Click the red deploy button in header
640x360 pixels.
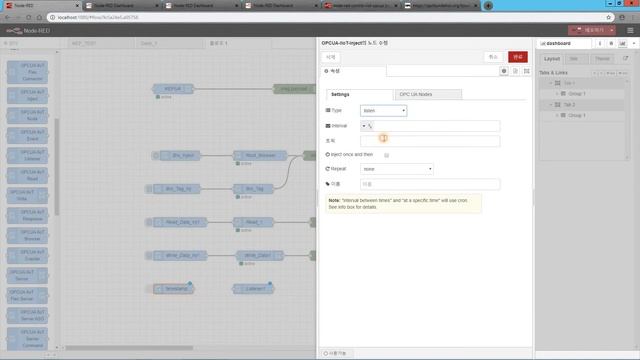588,30
